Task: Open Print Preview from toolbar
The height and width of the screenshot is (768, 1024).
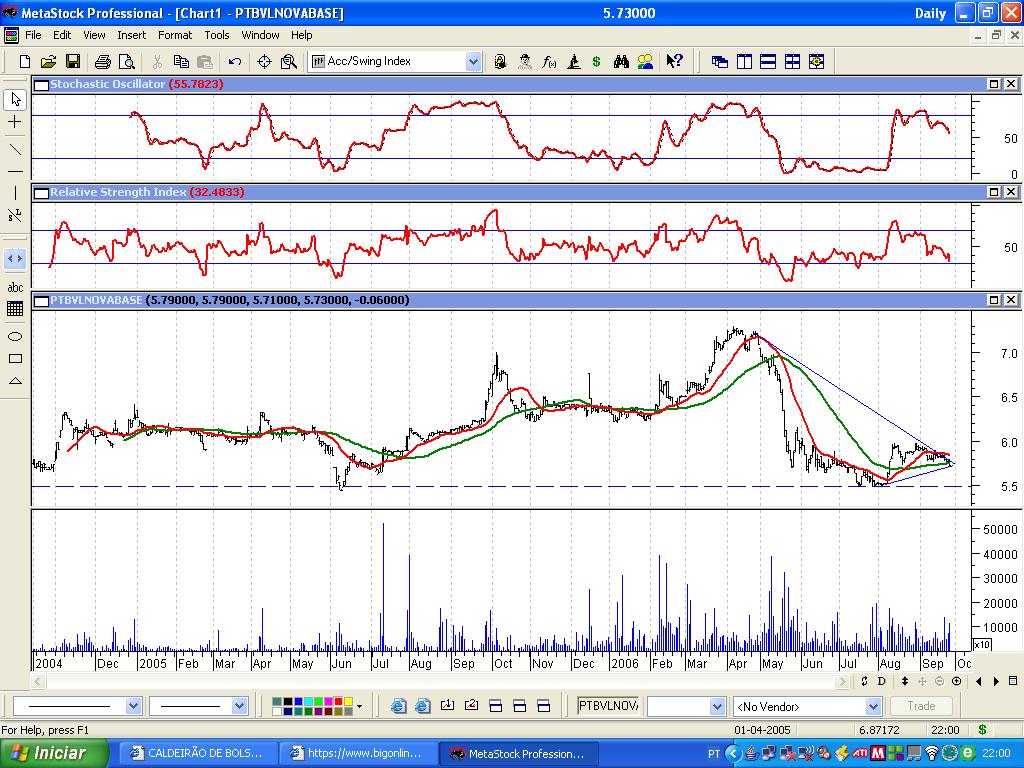Action: [x=125, y=62]
